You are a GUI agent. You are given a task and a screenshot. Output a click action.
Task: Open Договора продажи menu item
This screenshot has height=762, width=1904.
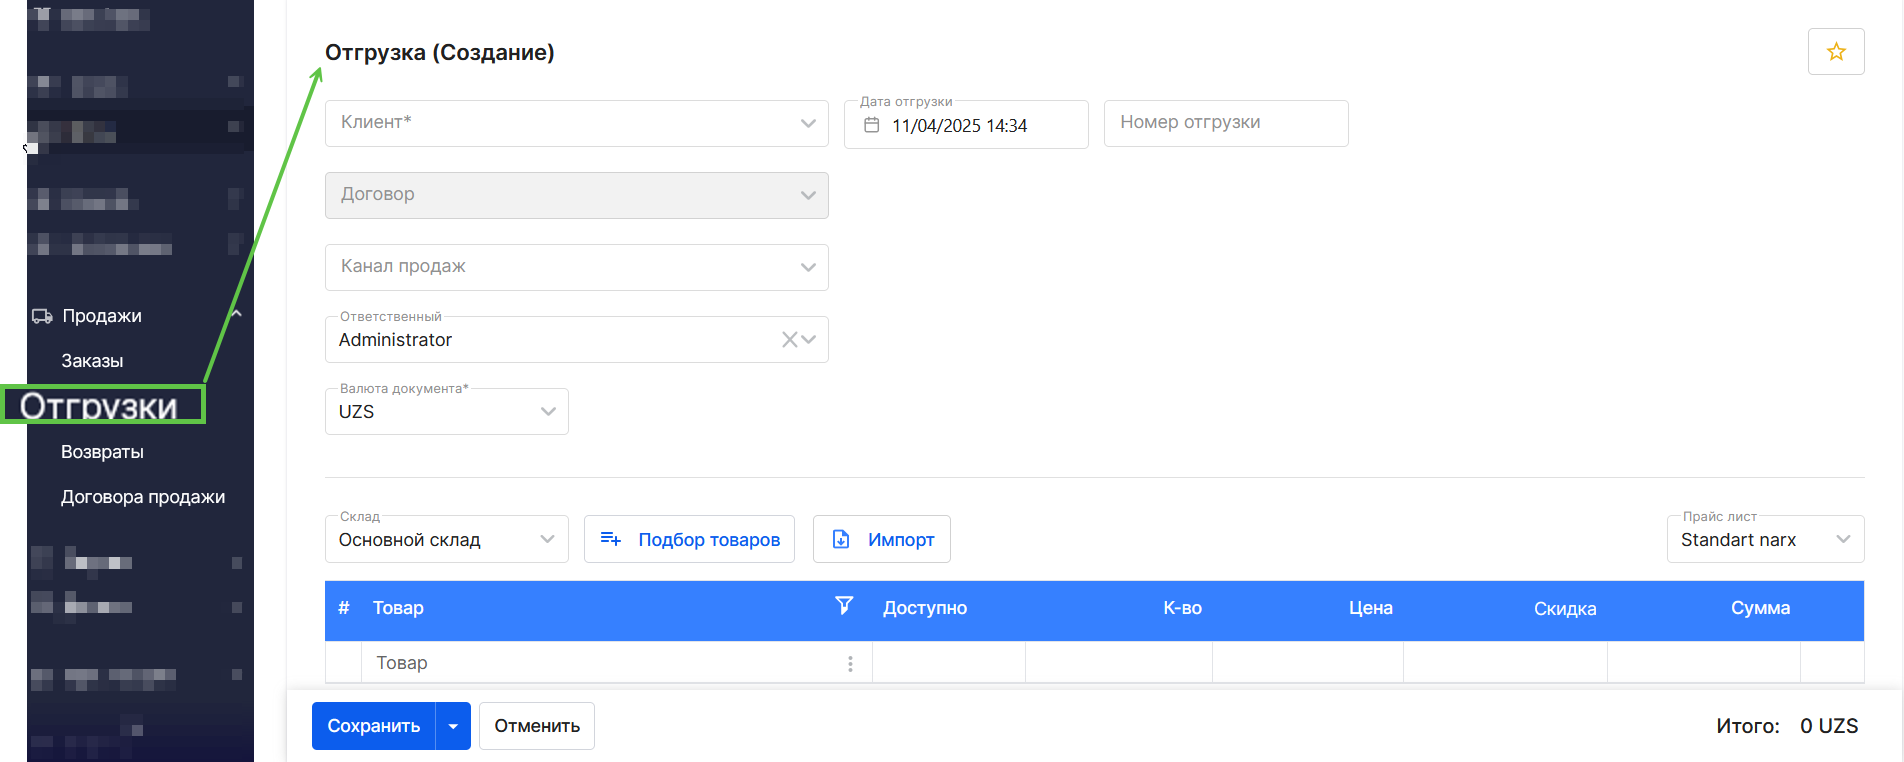point(143,497)
